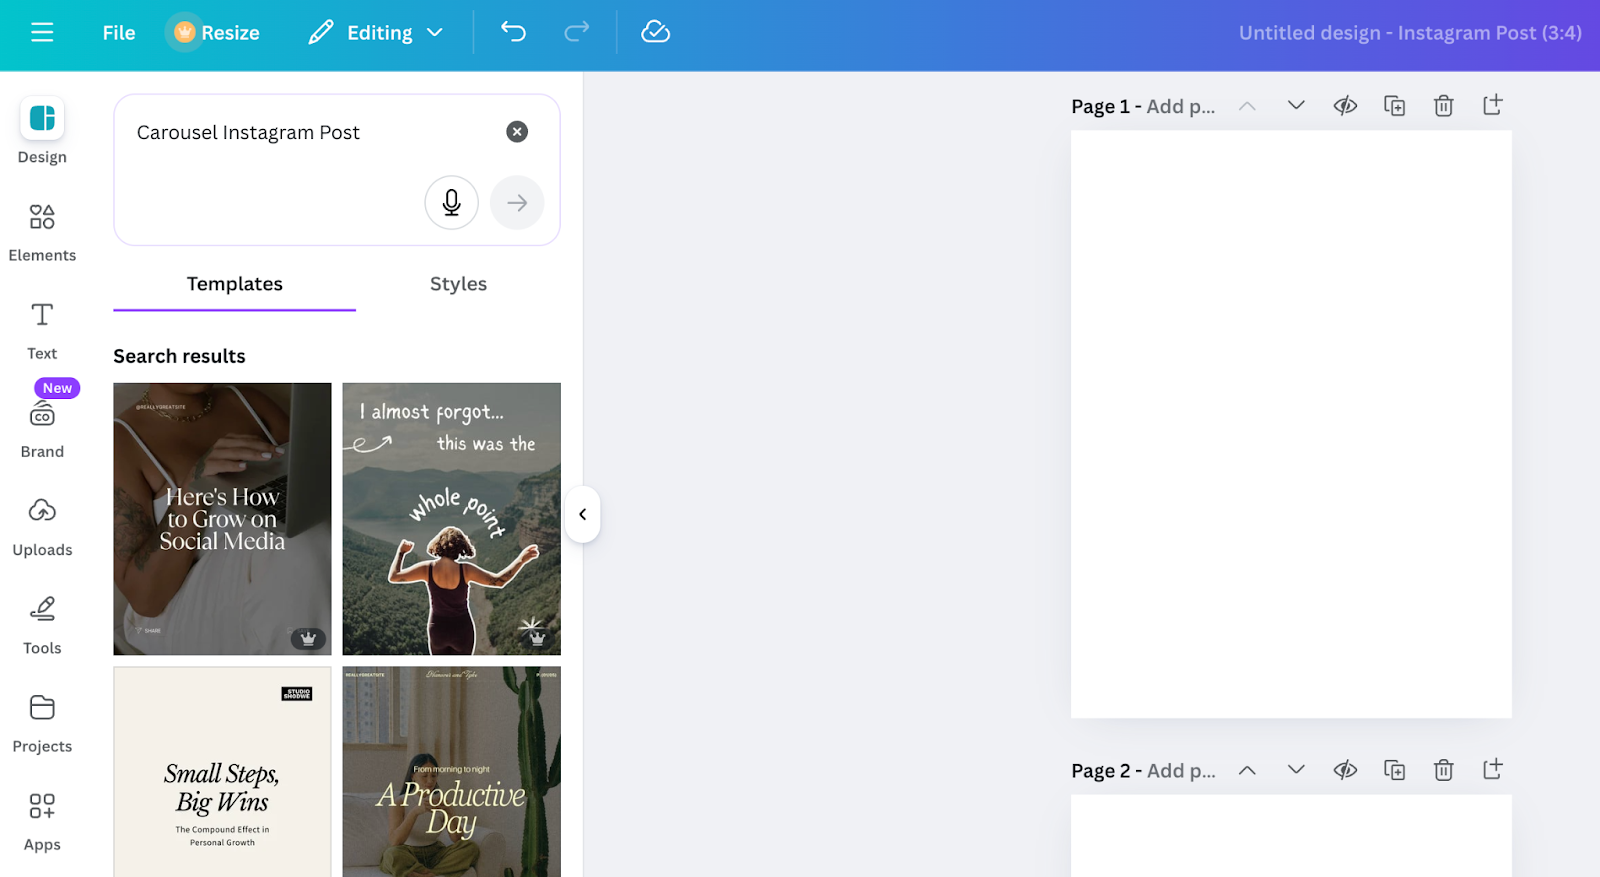Image resolution: width=1600 pixels, height=877 pixels.
Task: Click the cloud save status icon
Action: pyautogui.click(x=655, y=32)
